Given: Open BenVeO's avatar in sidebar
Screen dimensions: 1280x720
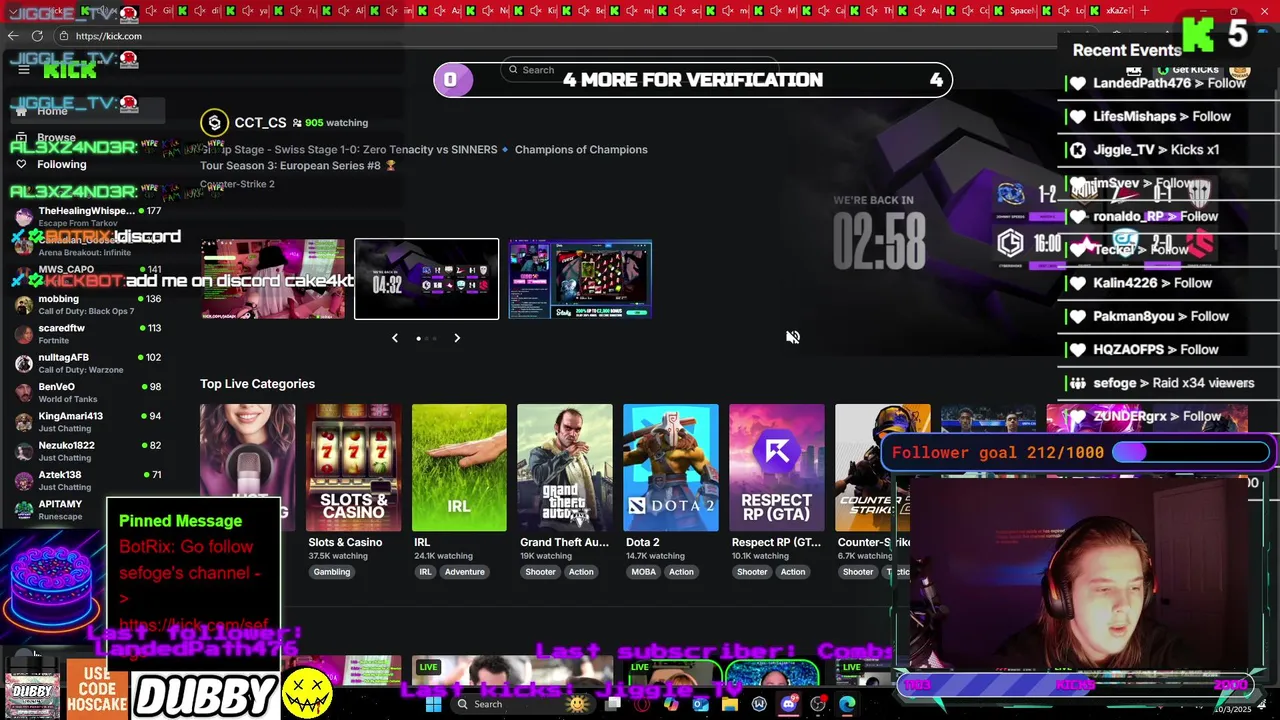Looking at the screenshot, I should coord(24,393).
